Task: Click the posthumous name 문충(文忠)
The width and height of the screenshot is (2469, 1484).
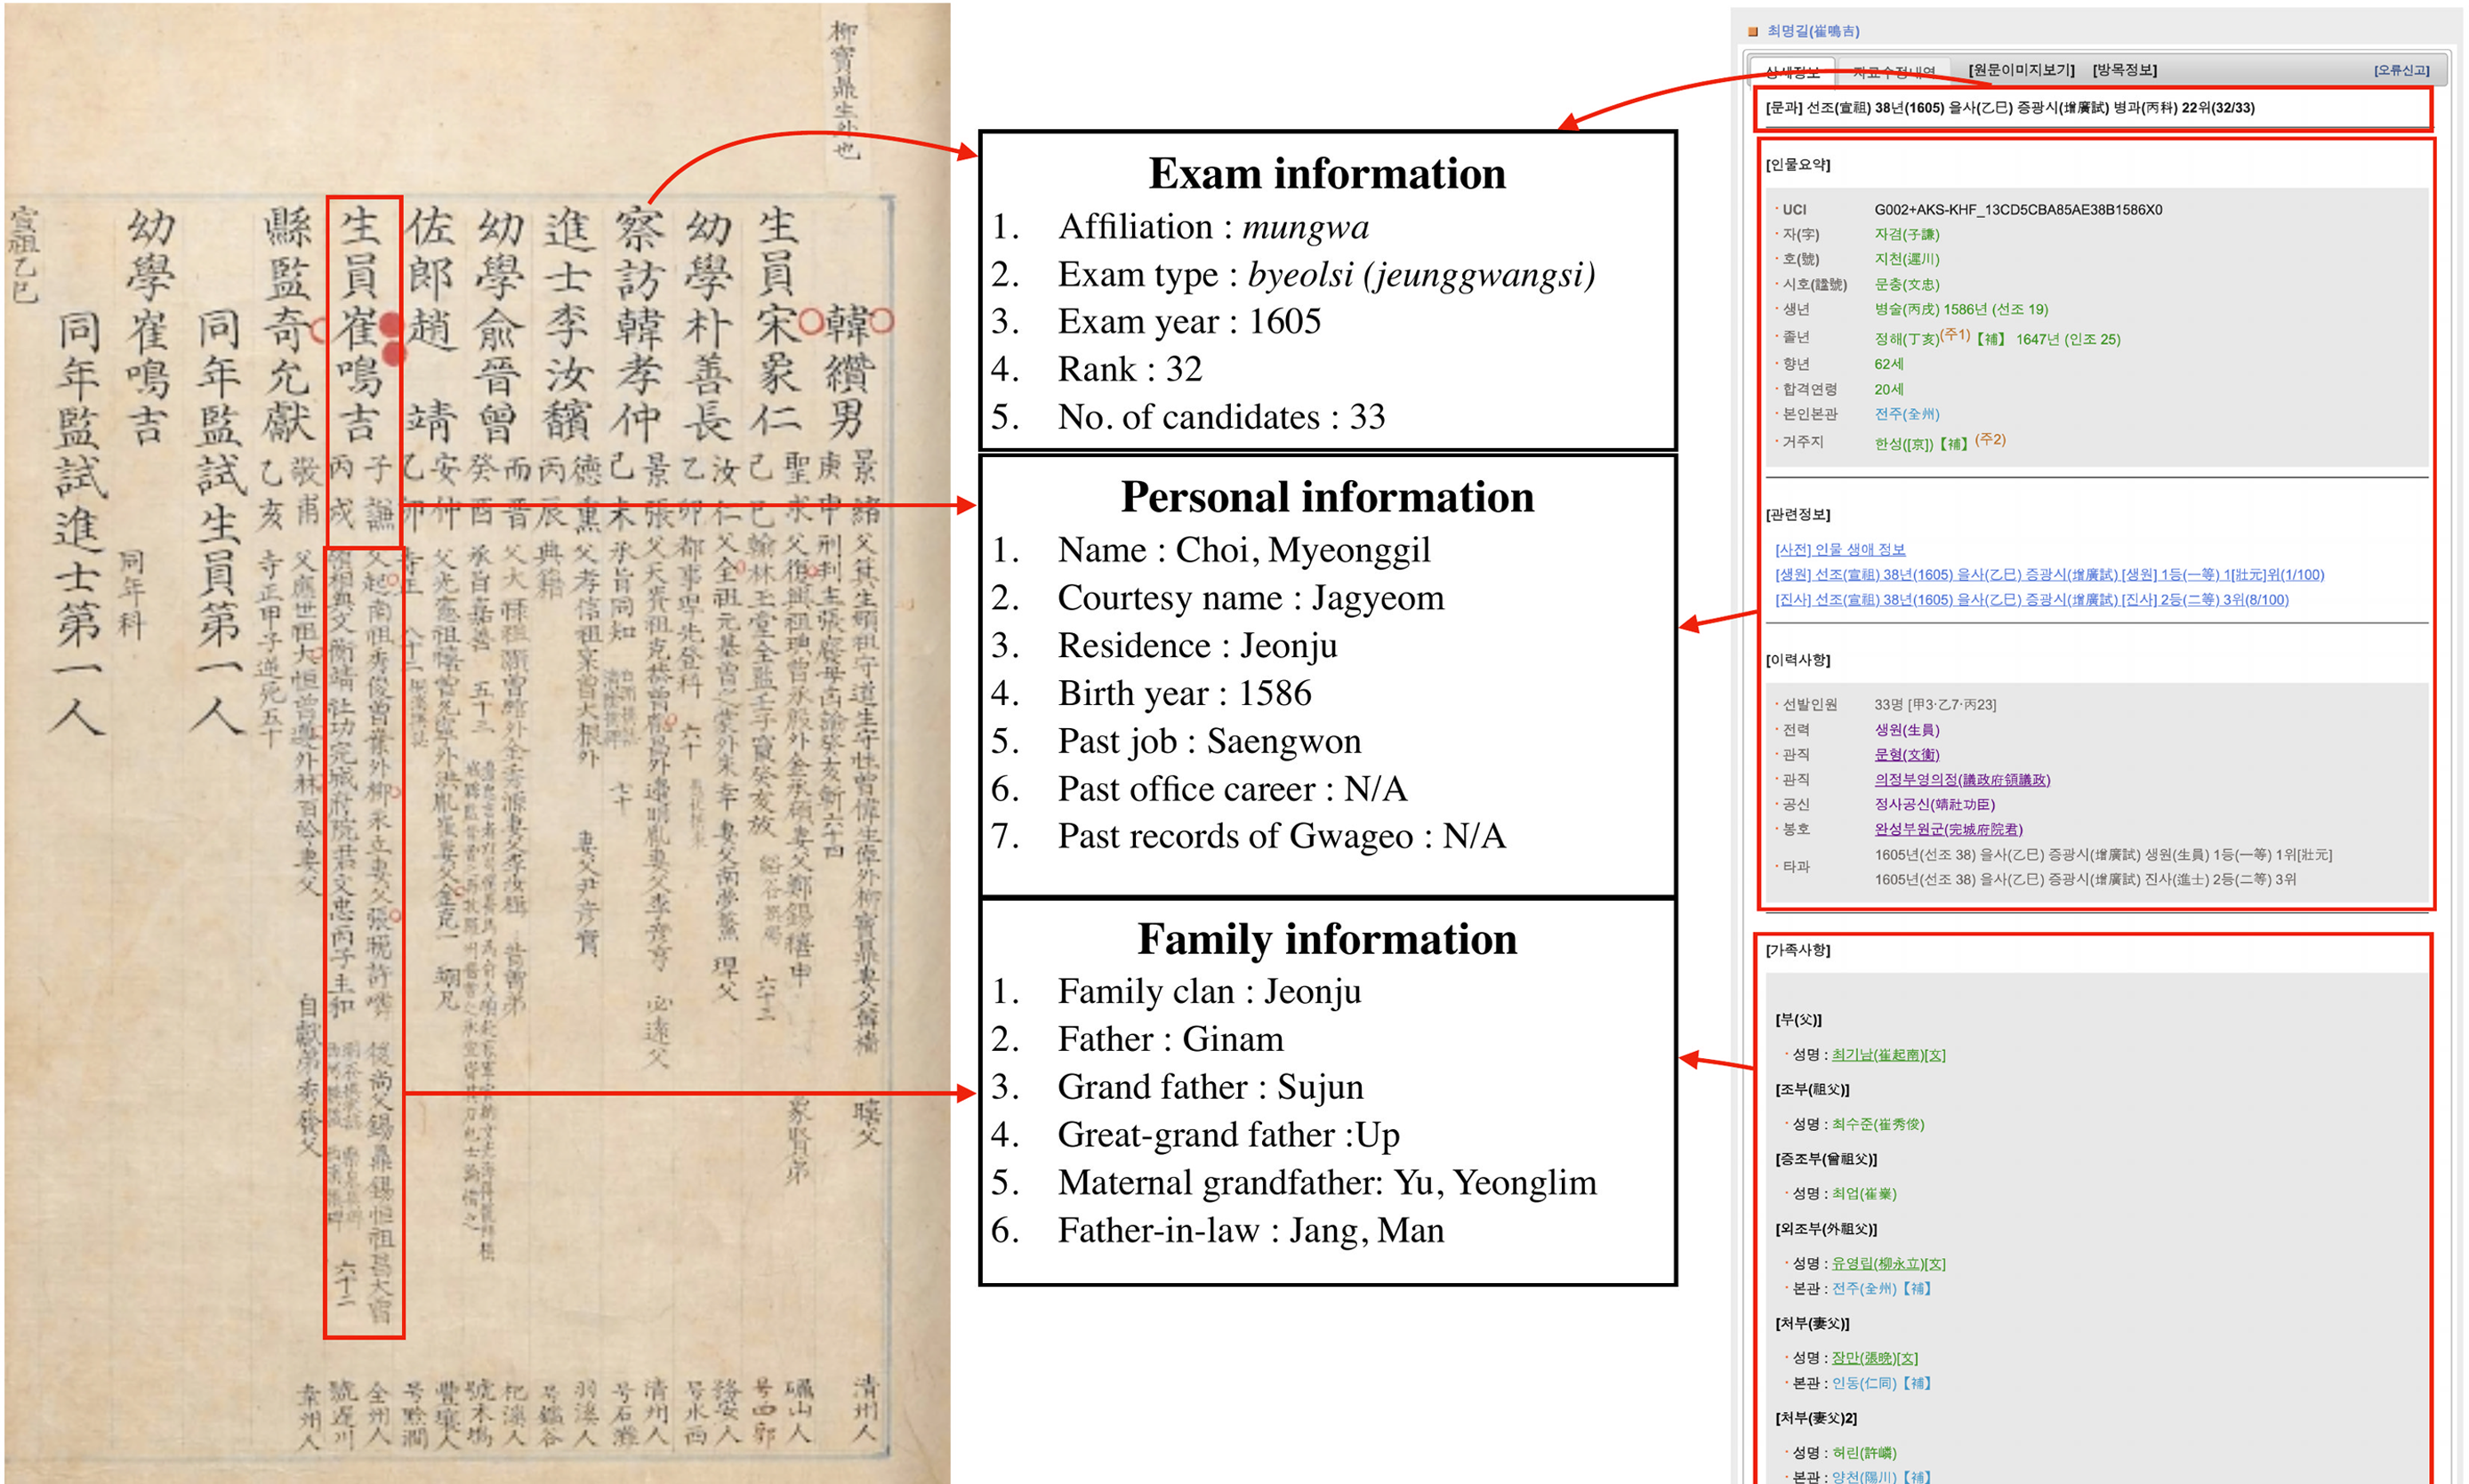Action: pos(1905,284)
